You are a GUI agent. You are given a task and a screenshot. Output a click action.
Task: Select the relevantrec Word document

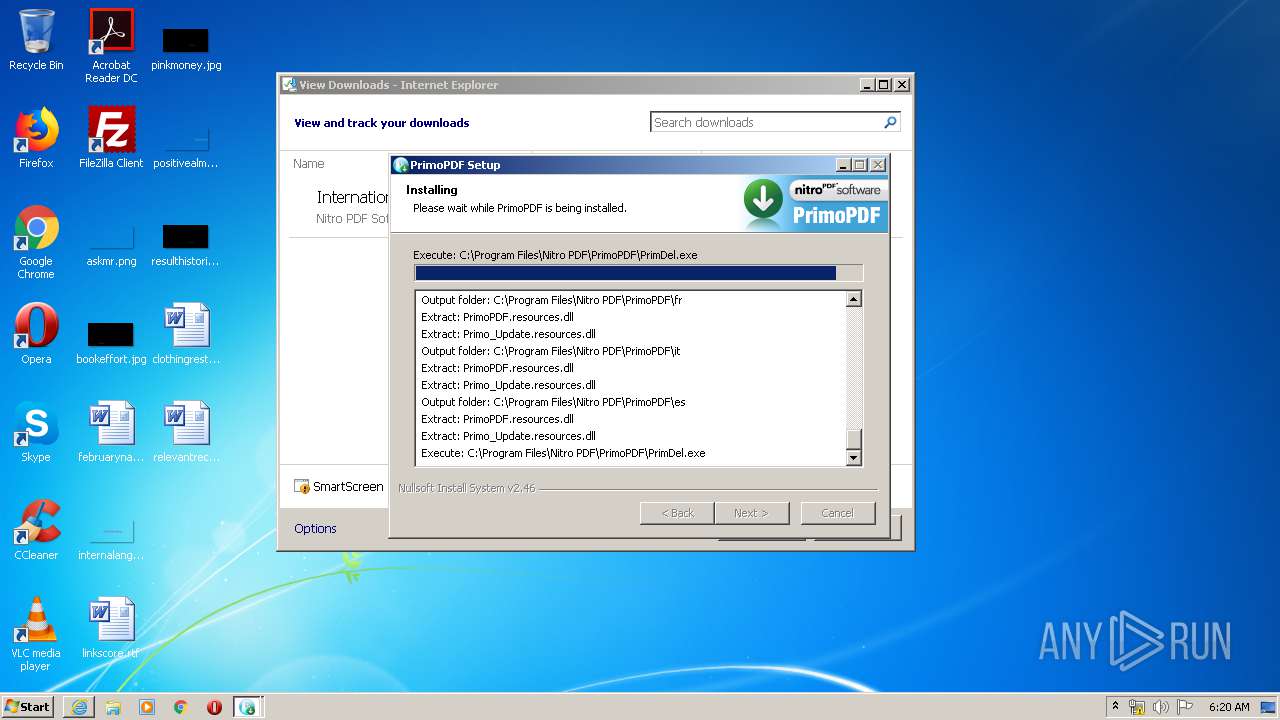[x=186, y=432]
